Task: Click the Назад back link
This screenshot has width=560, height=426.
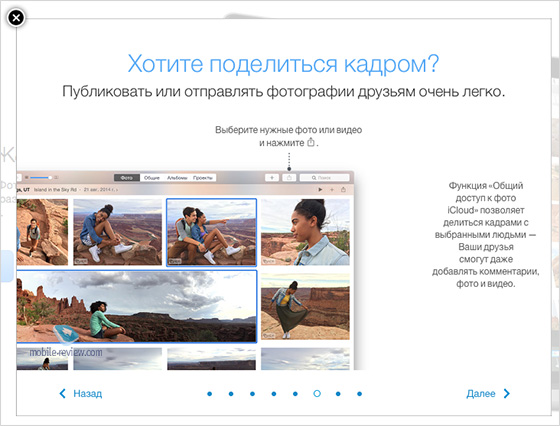Action: click(88, 394)
